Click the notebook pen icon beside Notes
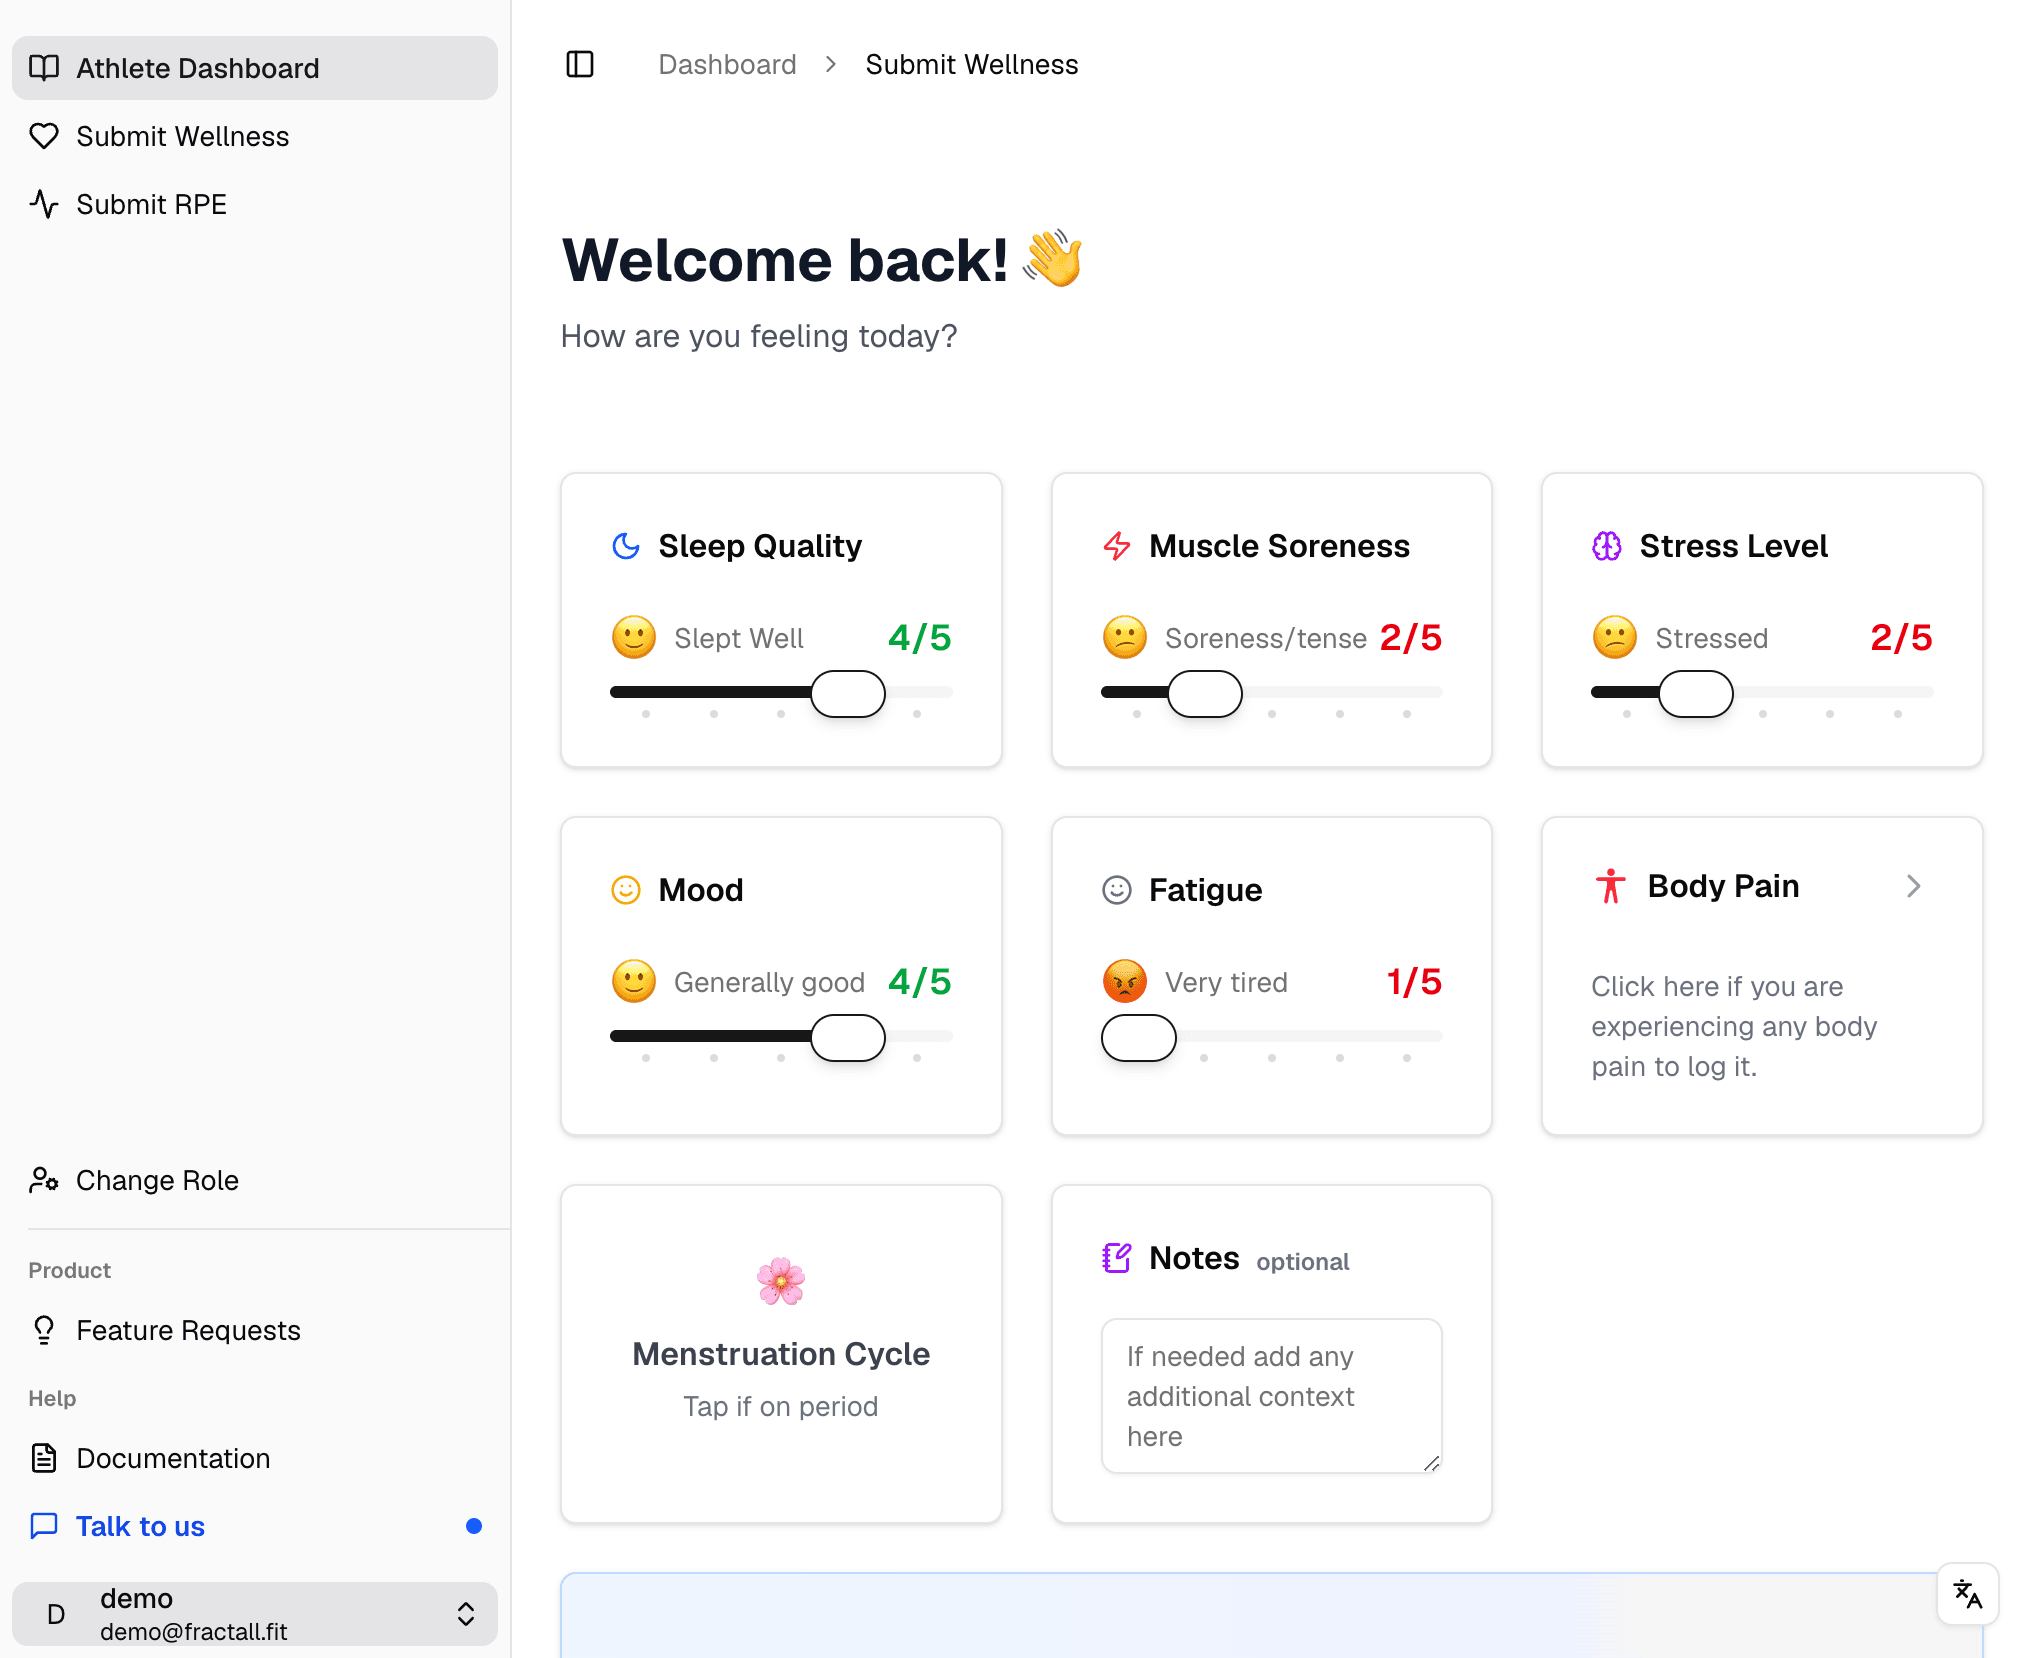The image size is (2032, 1658). [x=1117, y=1258]
